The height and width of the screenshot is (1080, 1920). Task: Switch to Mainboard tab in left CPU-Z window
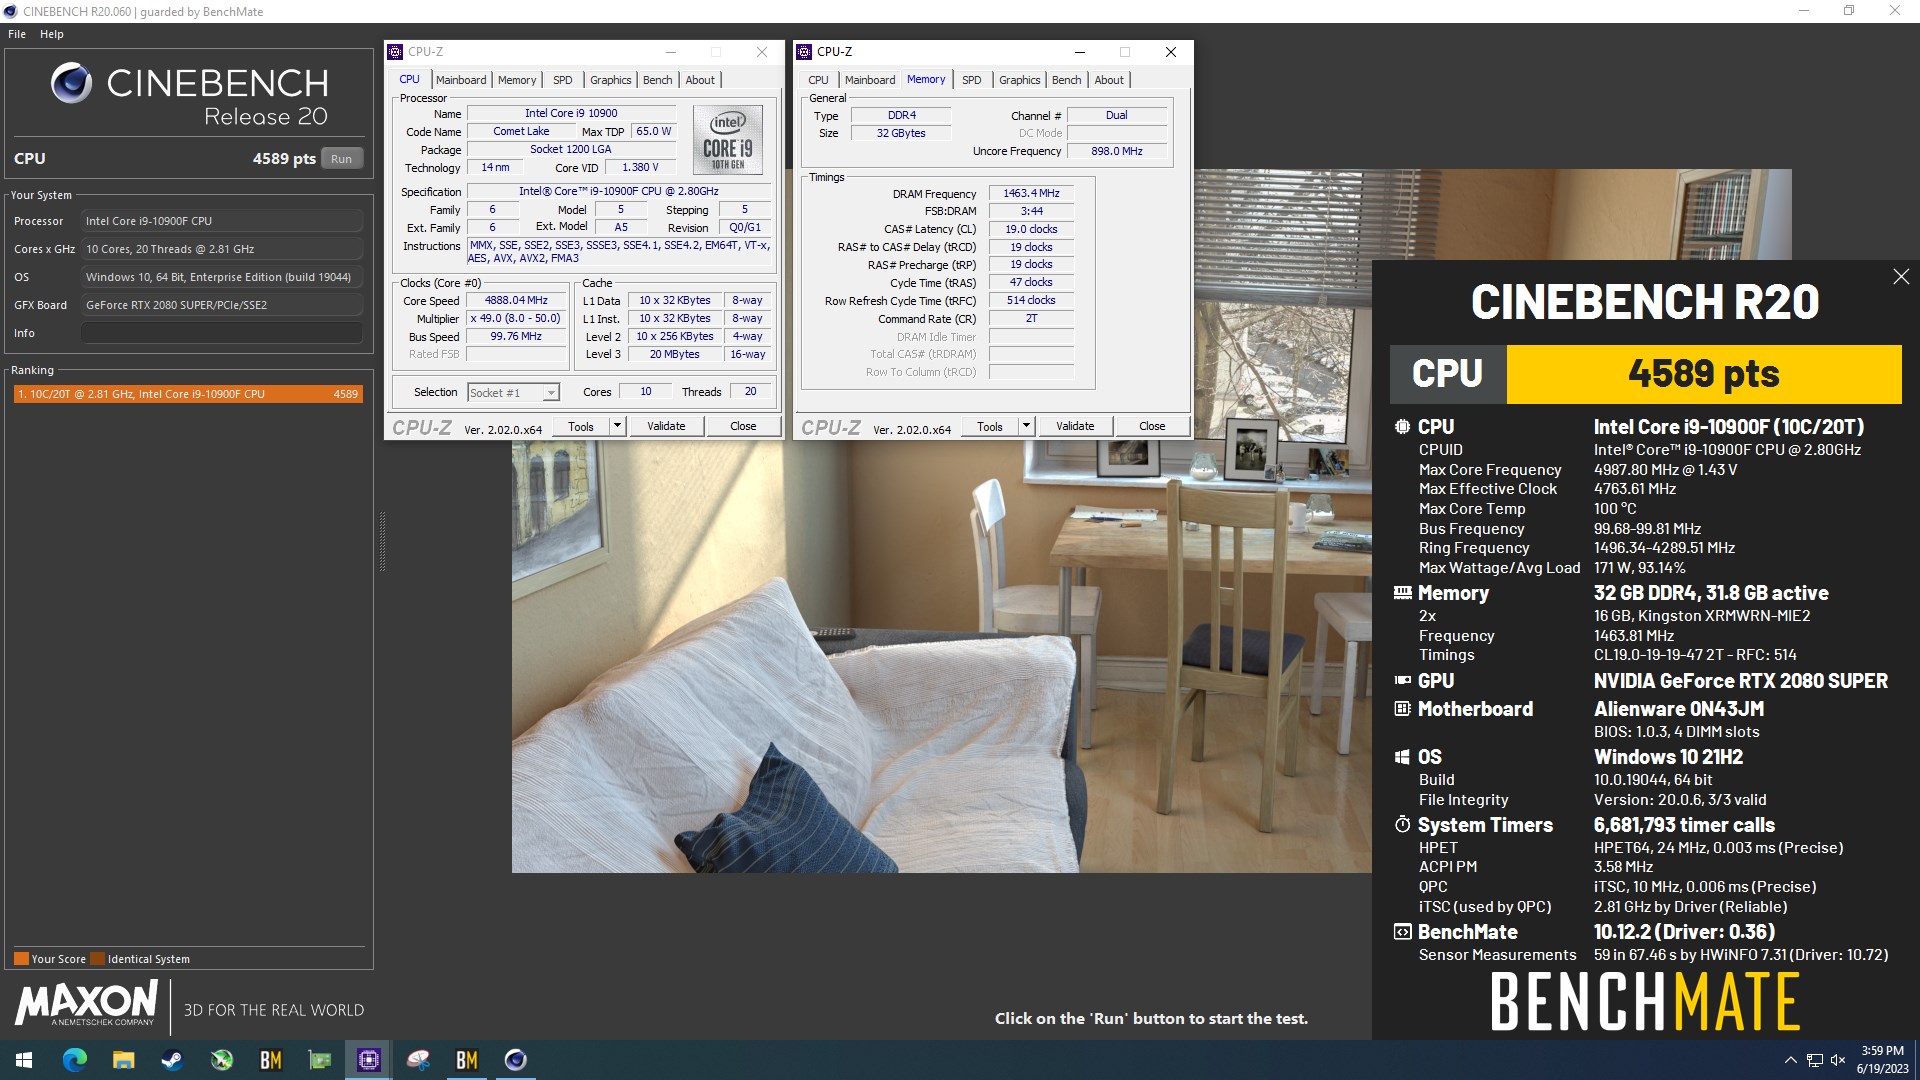point(461,80)
